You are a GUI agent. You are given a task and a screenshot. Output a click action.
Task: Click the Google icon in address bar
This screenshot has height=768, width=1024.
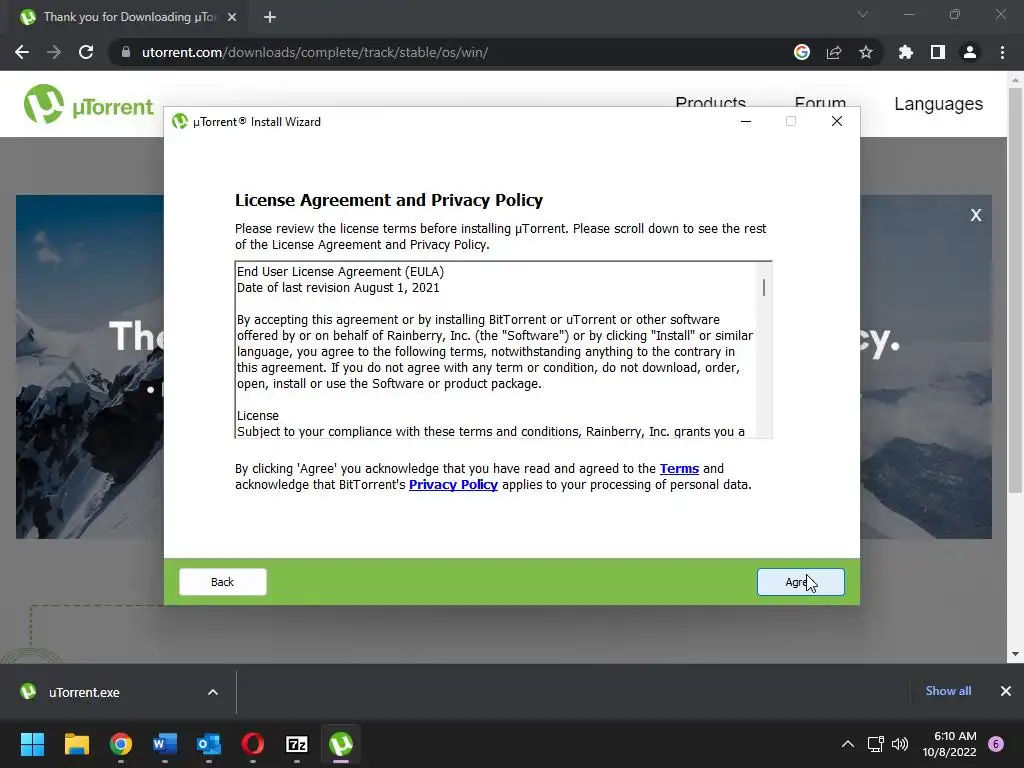(x=802, y=52)
